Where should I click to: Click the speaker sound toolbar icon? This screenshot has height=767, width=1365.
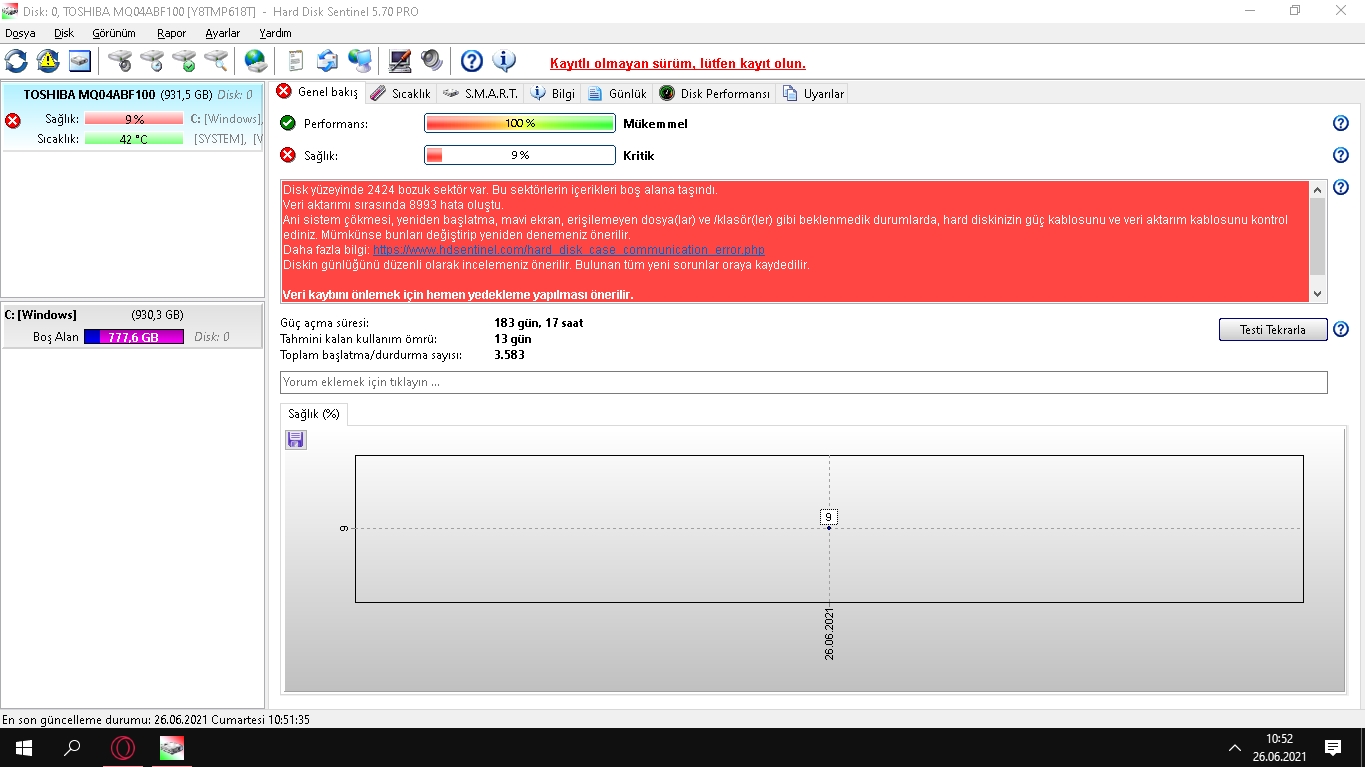[432, 61]
